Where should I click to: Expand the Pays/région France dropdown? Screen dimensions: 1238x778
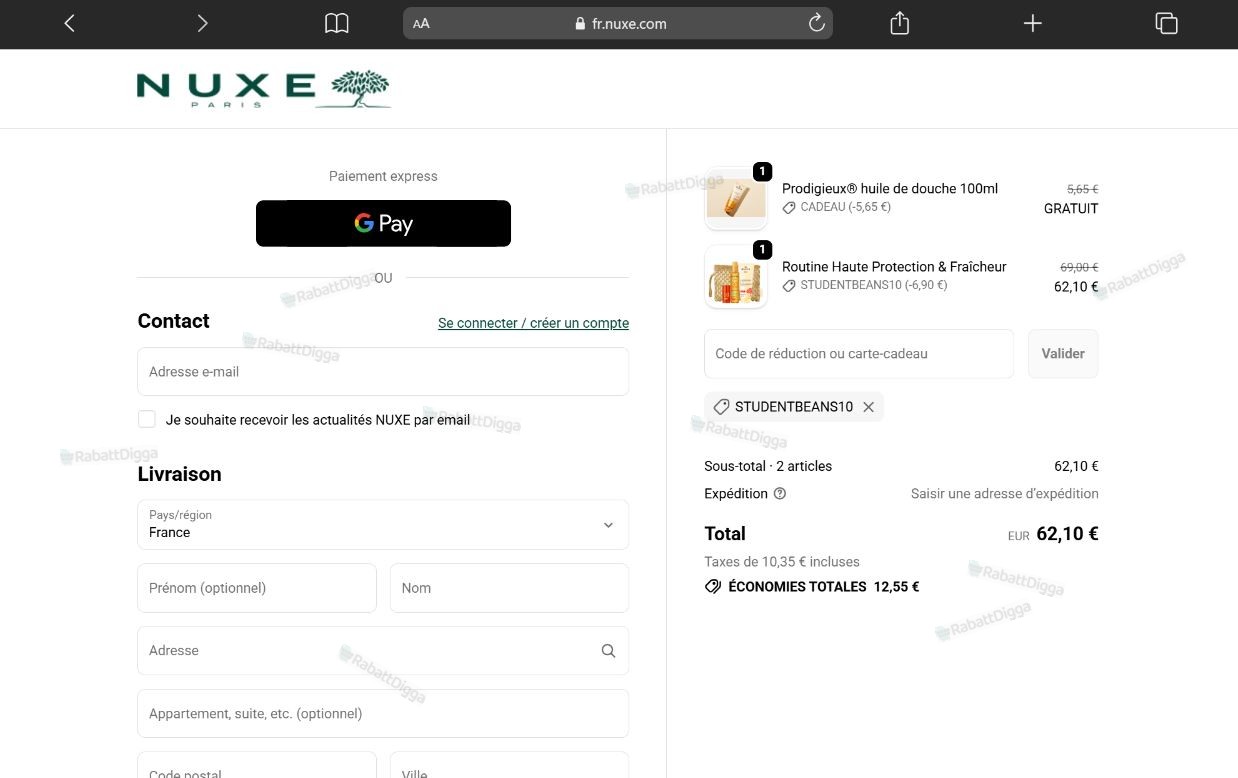(x=383, y=524)
